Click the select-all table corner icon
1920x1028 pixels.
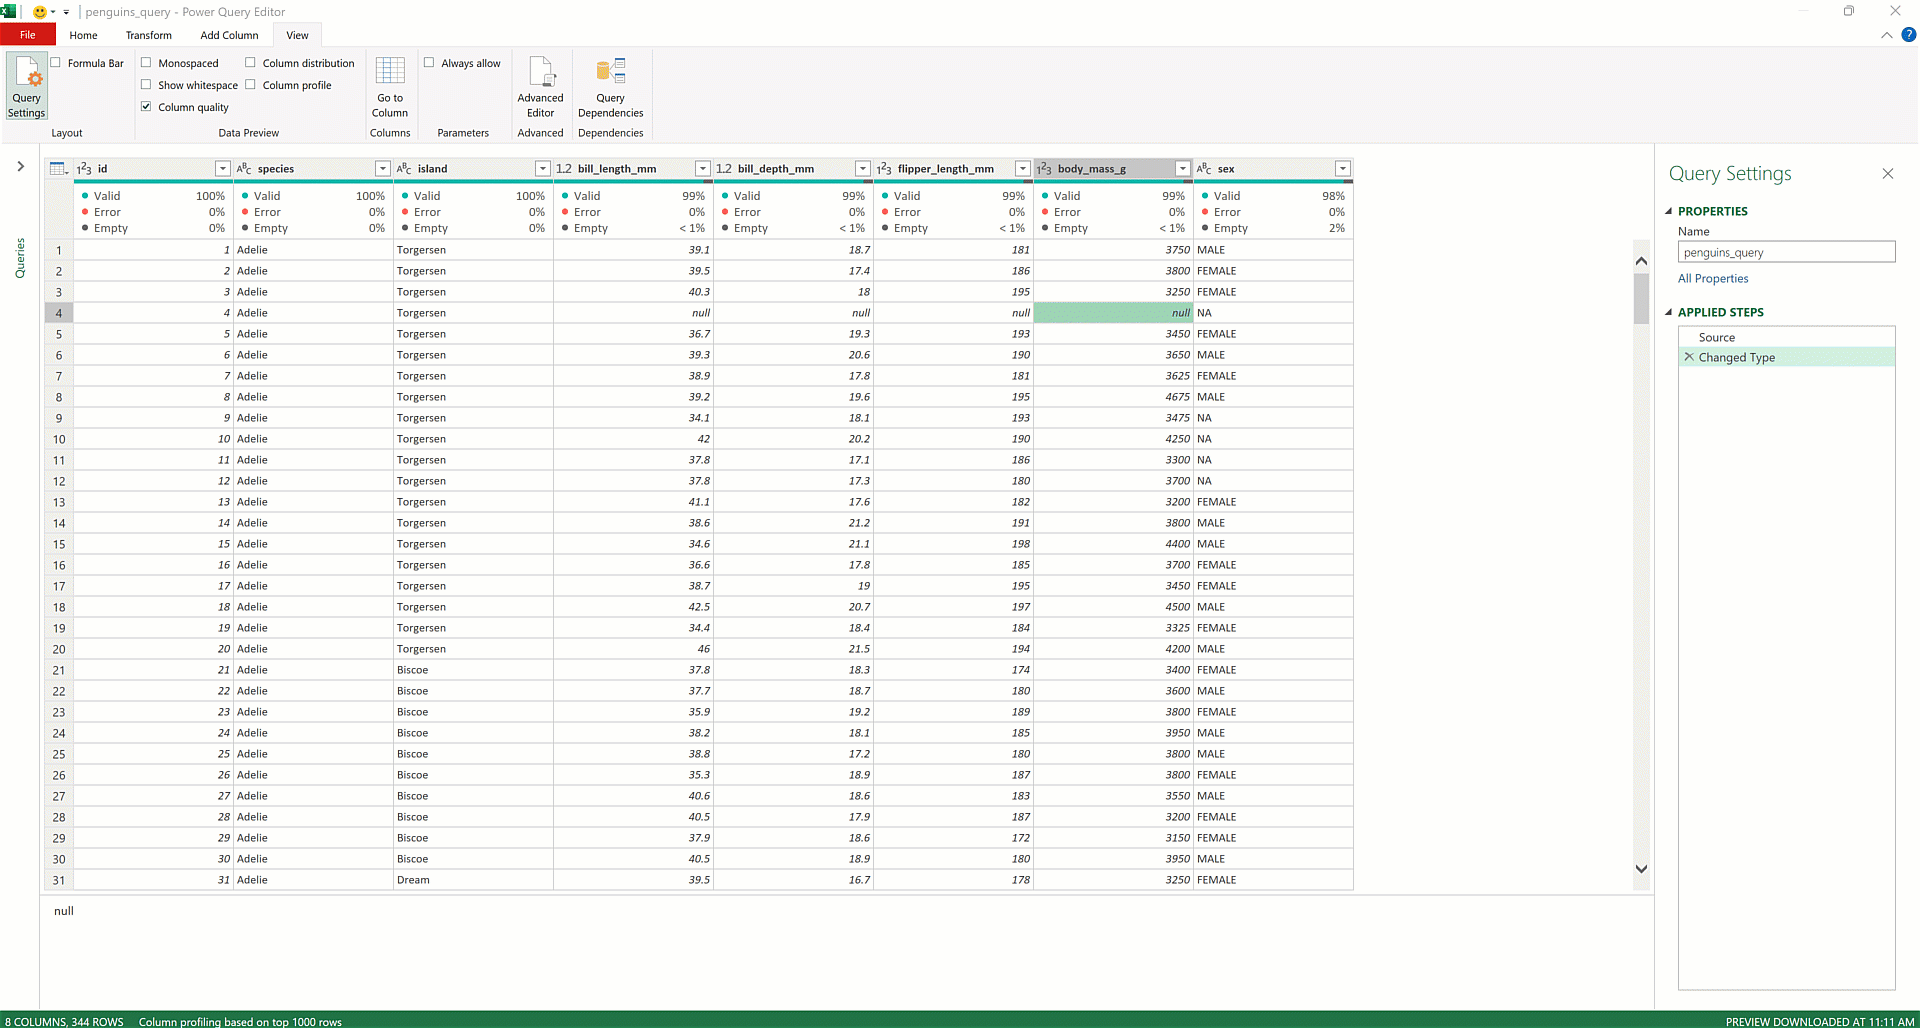(59, 168)
